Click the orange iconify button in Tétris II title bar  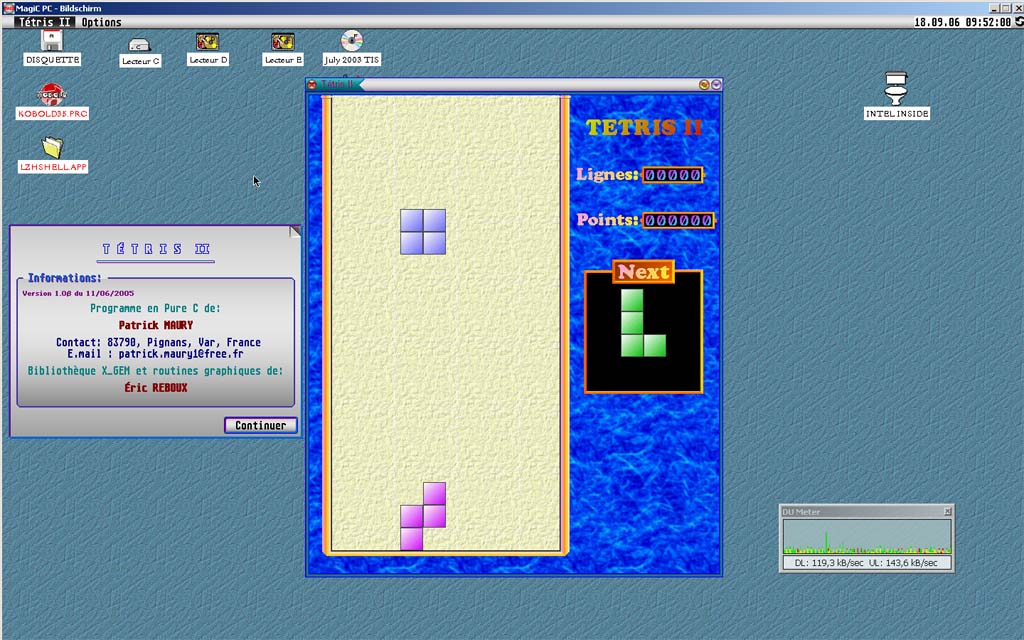(703, 85)
